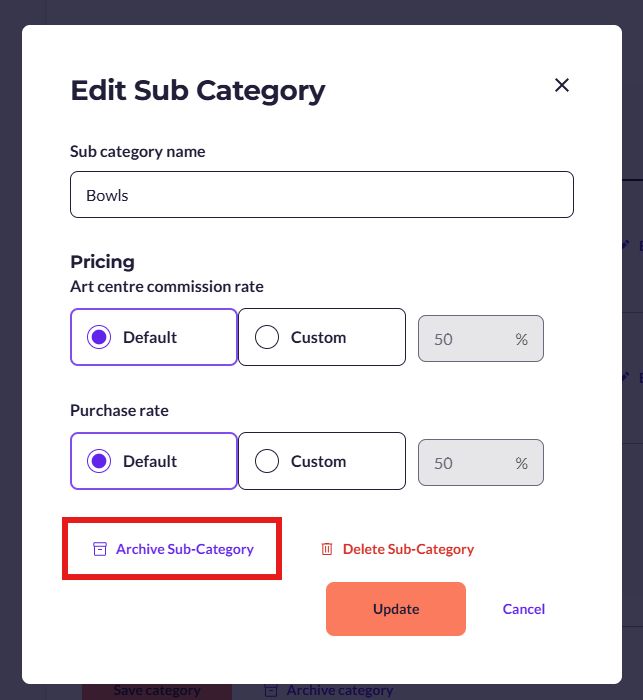The image size is (643, 700).
Task: Click the orange Update button
Action: point(396,609)
